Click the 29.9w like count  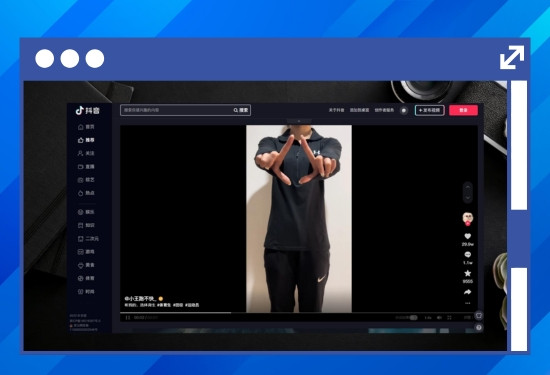tap(468, 244)
